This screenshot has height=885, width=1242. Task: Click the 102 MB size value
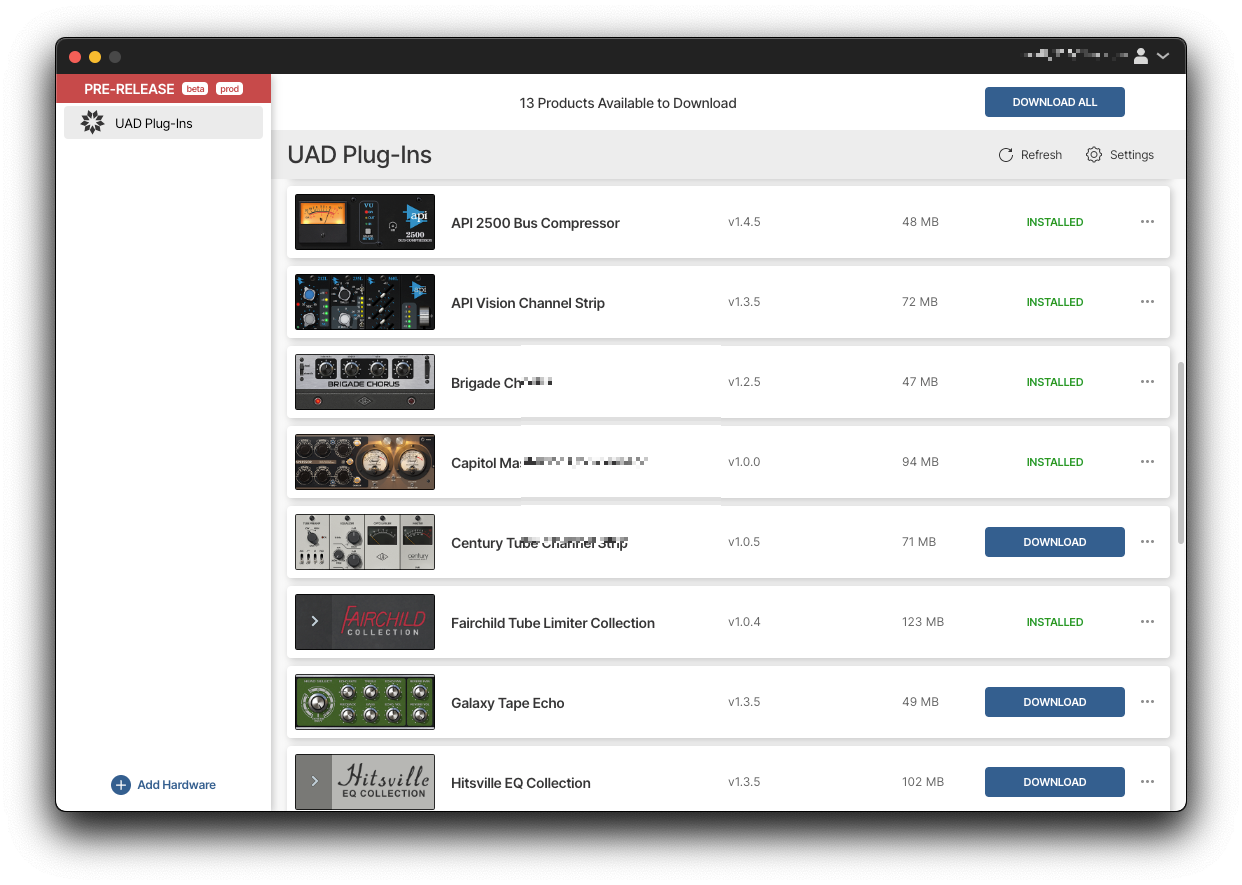pyautogui.click(x=923, y=782)
